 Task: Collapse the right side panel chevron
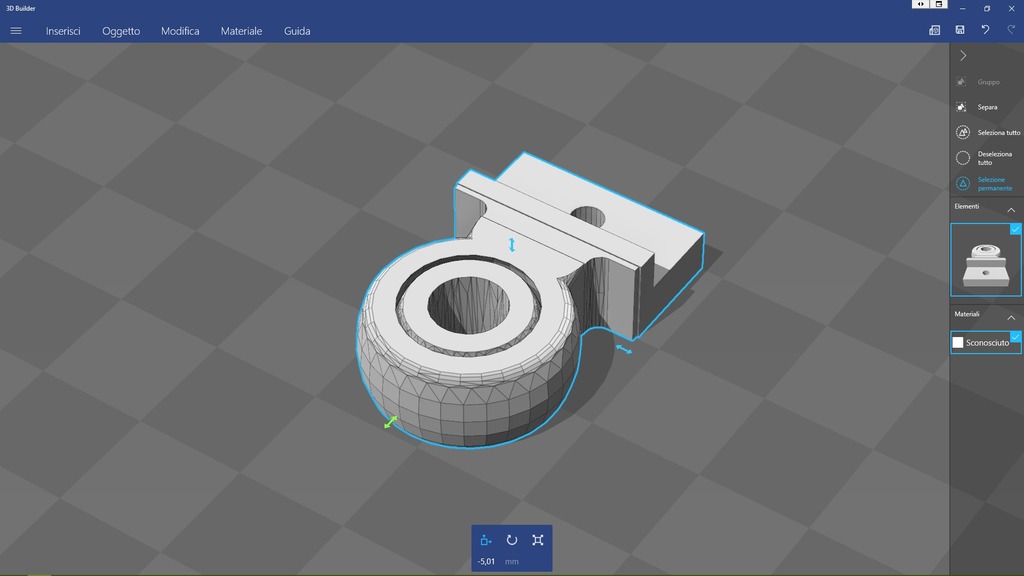click(963, 56)
